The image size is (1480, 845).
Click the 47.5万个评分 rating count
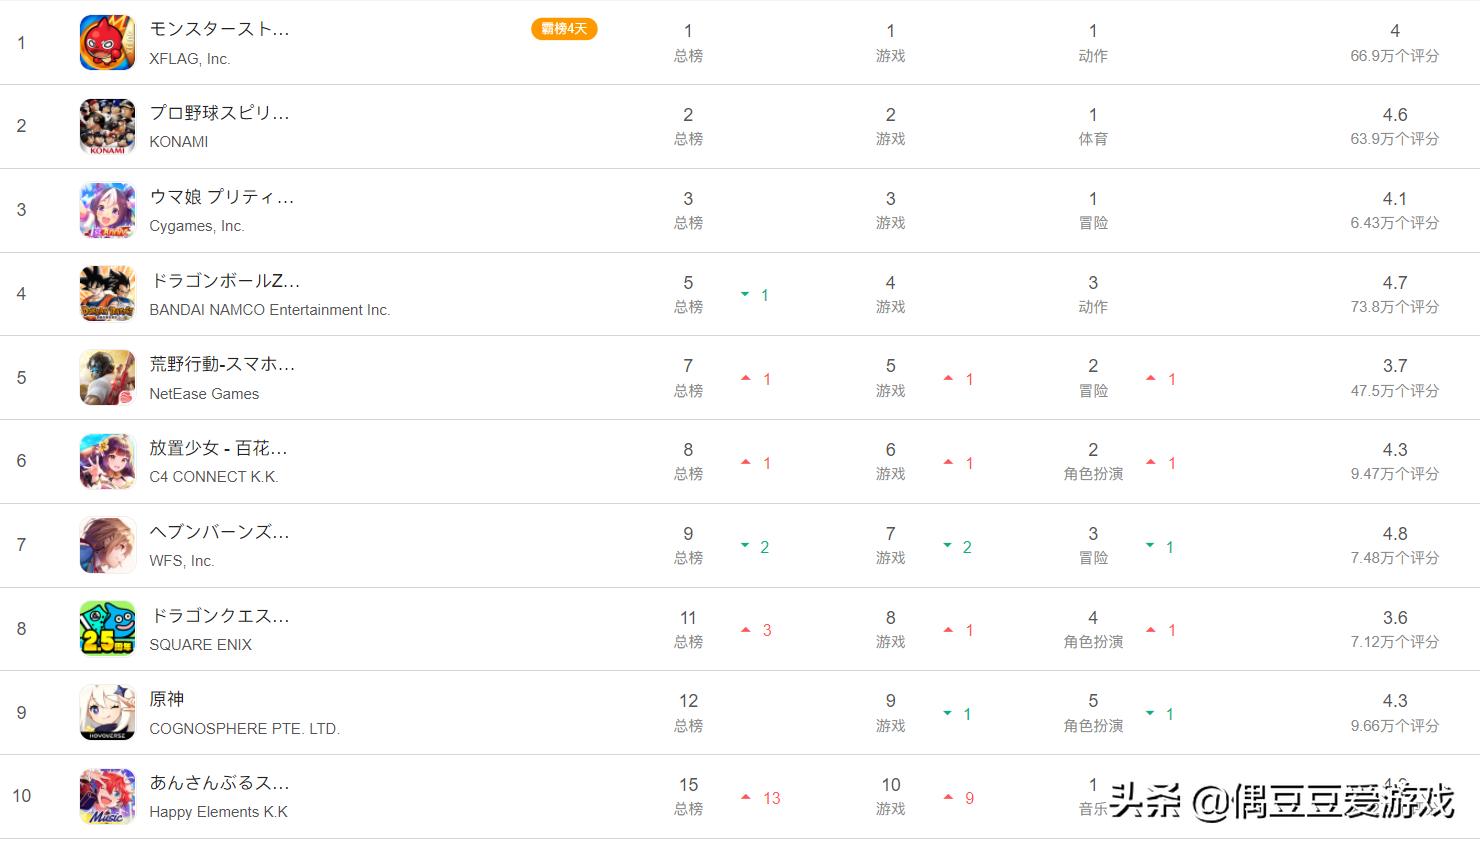[1395, 391]
